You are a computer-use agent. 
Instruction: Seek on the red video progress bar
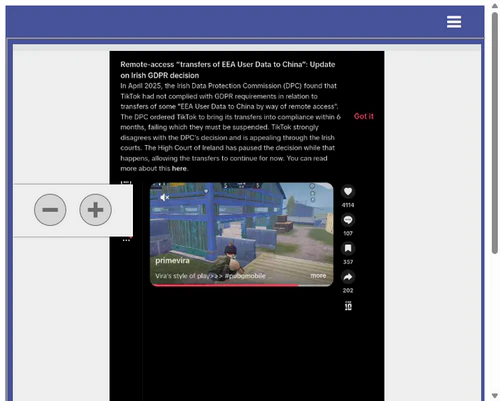coord(242,285)
